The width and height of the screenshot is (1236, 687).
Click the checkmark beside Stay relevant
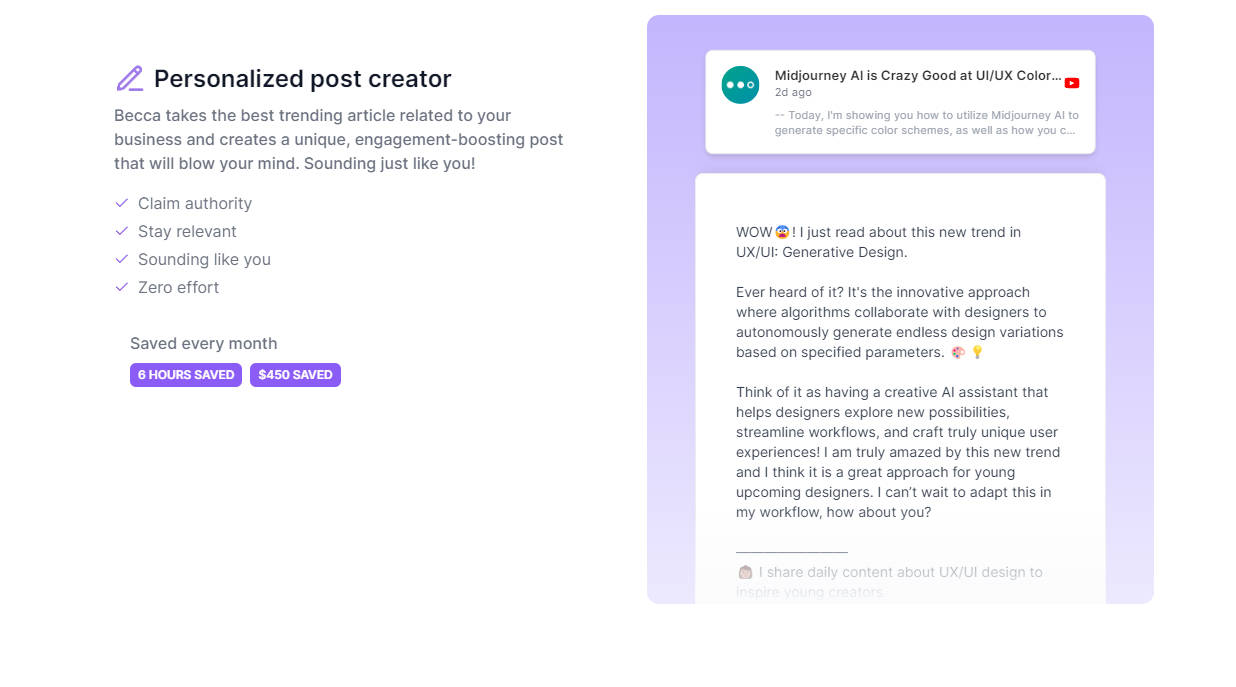122,231
